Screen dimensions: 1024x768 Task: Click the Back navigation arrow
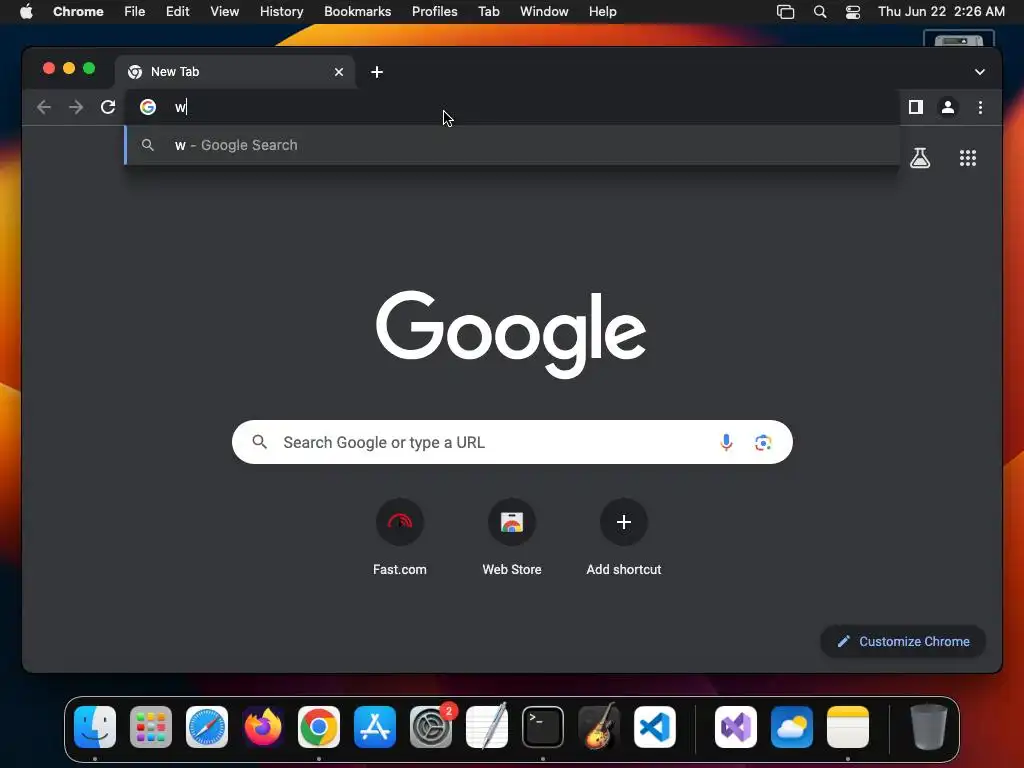(x=44, y=107)
